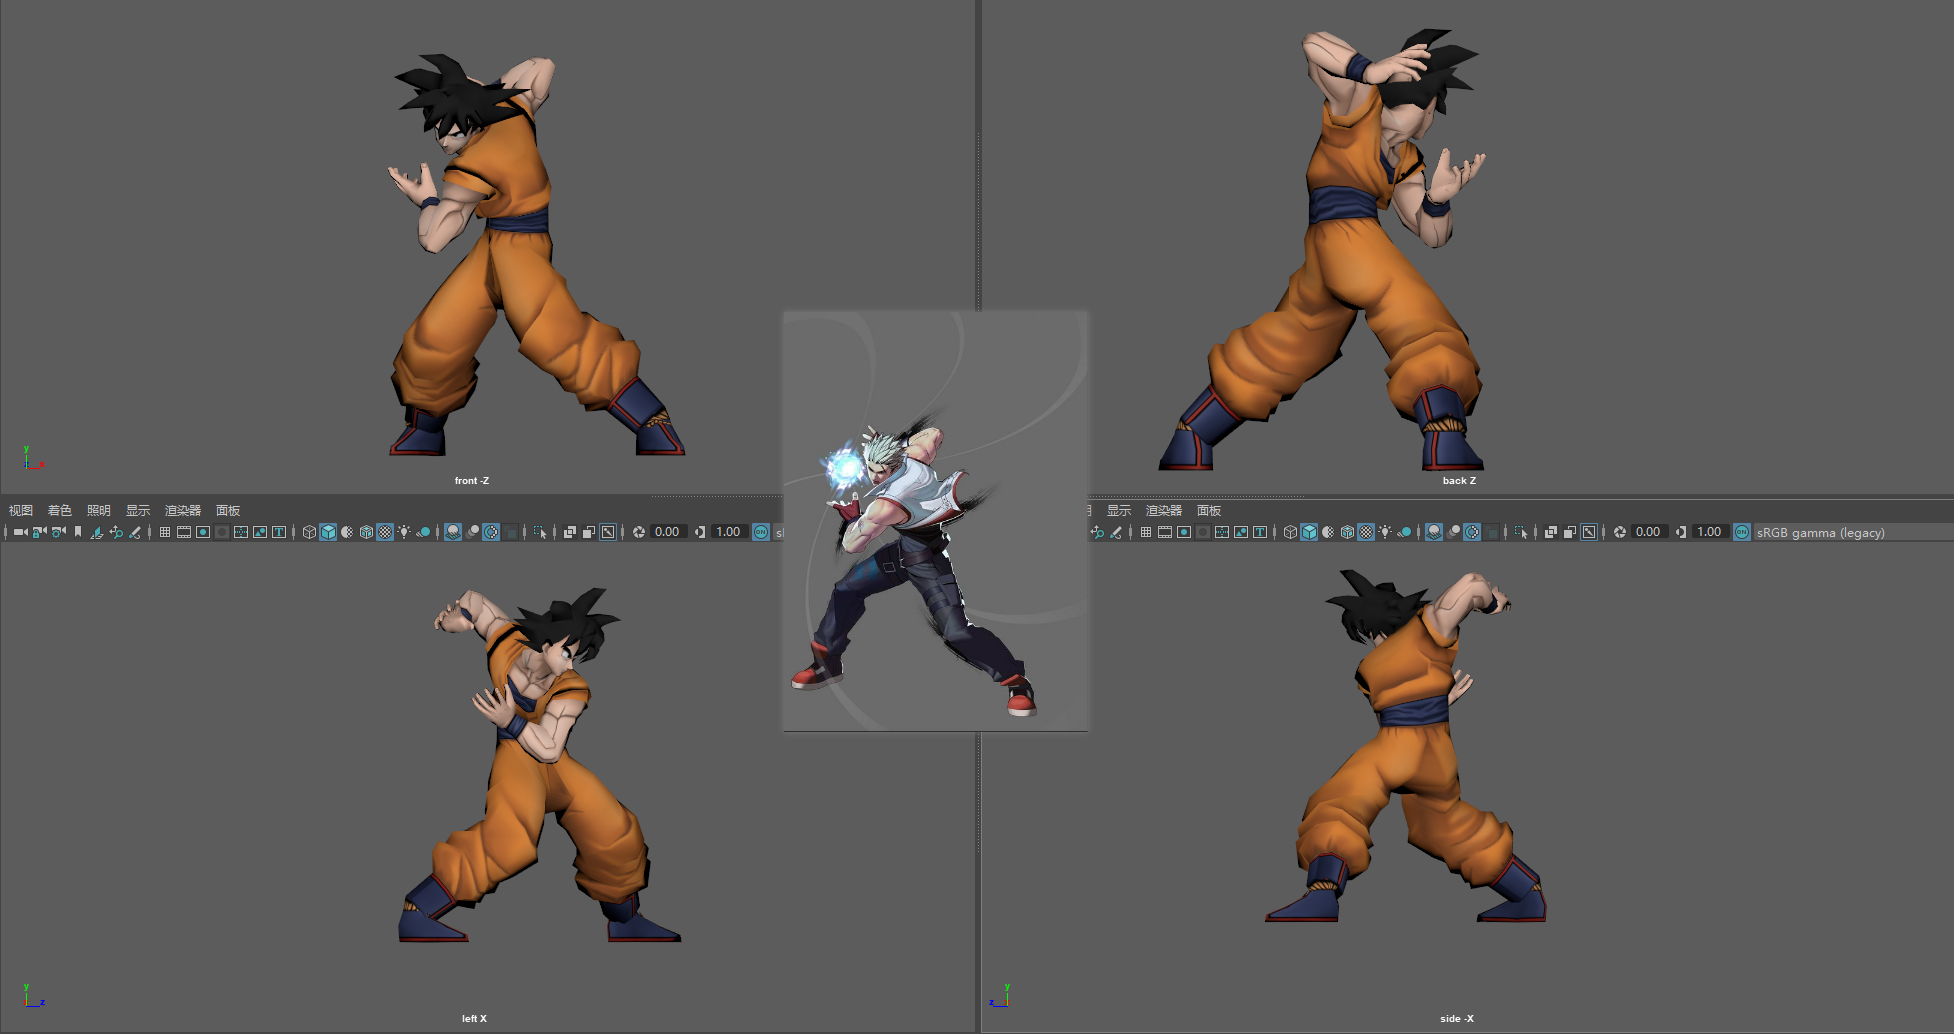
Task: Open the 视图 menu
Action: point(21,510)
